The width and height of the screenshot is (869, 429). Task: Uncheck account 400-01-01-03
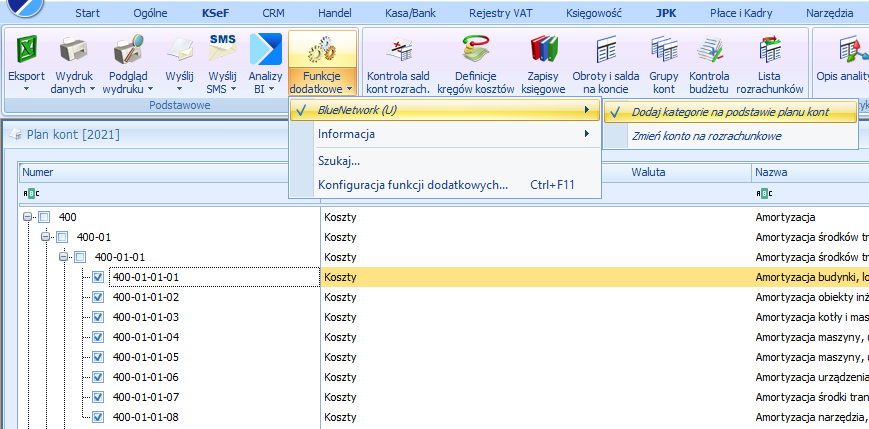tap(98, 317)
